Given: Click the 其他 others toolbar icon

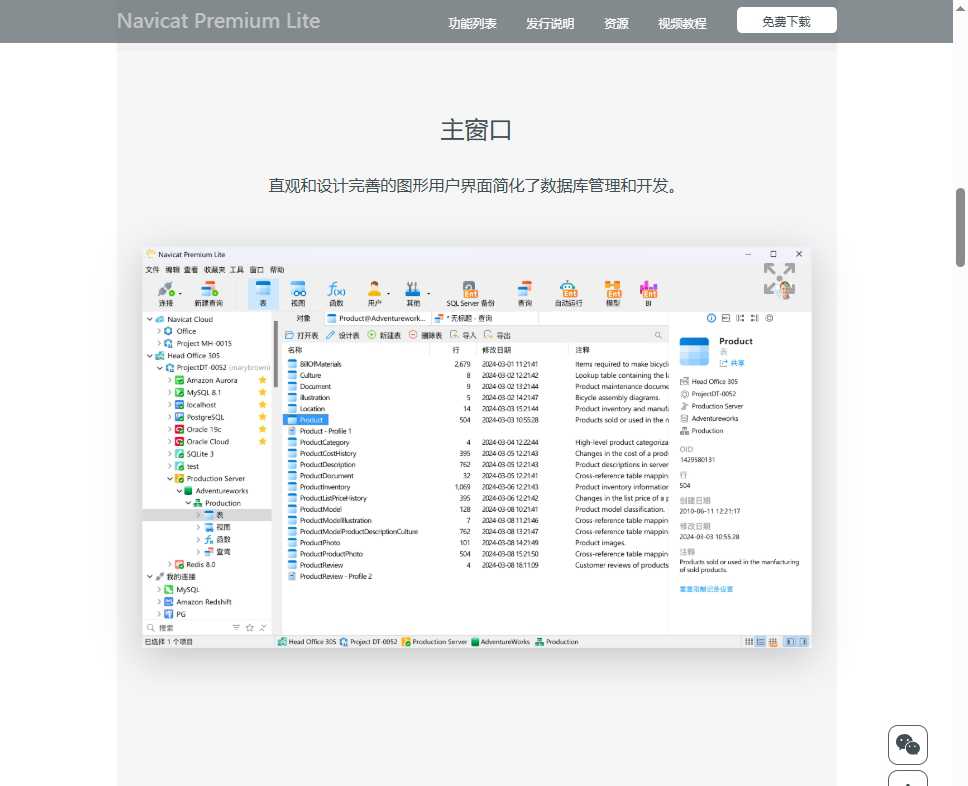Looking at the screenshot, I should click(412, 293).
